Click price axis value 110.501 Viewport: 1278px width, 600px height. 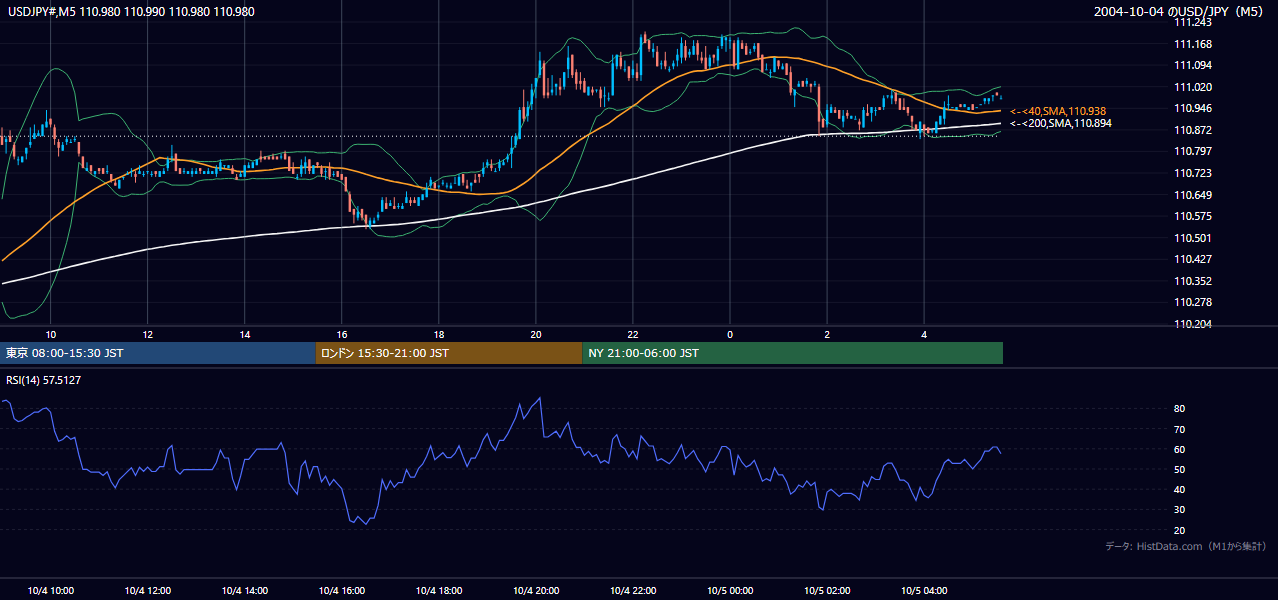coord(1194,238)
